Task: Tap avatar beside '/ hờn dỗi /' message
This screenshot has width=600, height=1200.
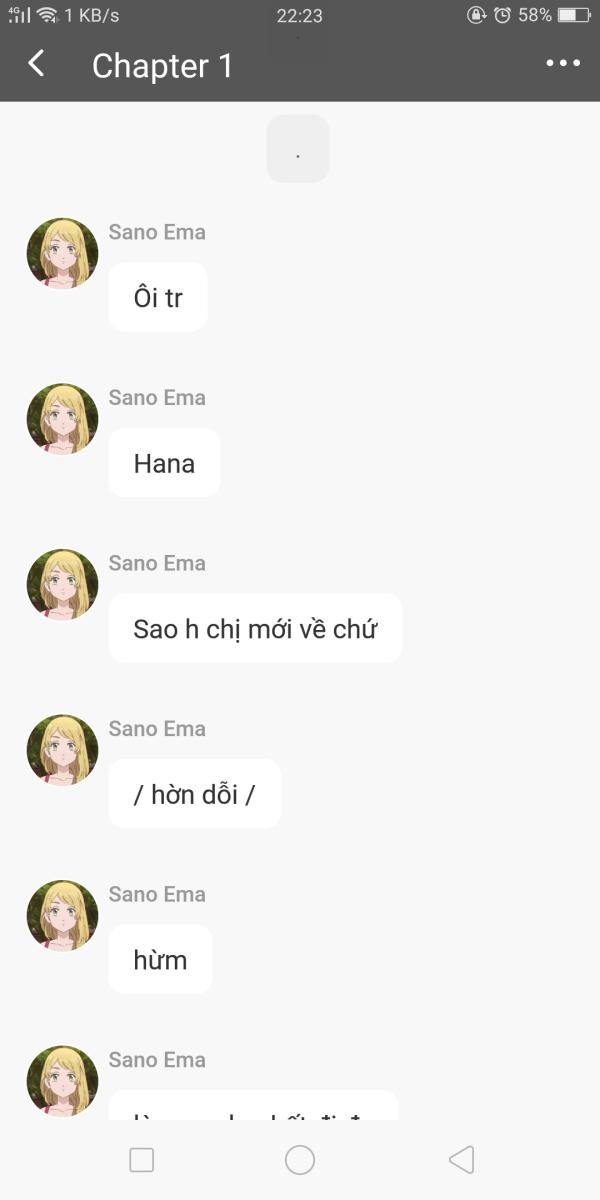Action: coord(62,750)
